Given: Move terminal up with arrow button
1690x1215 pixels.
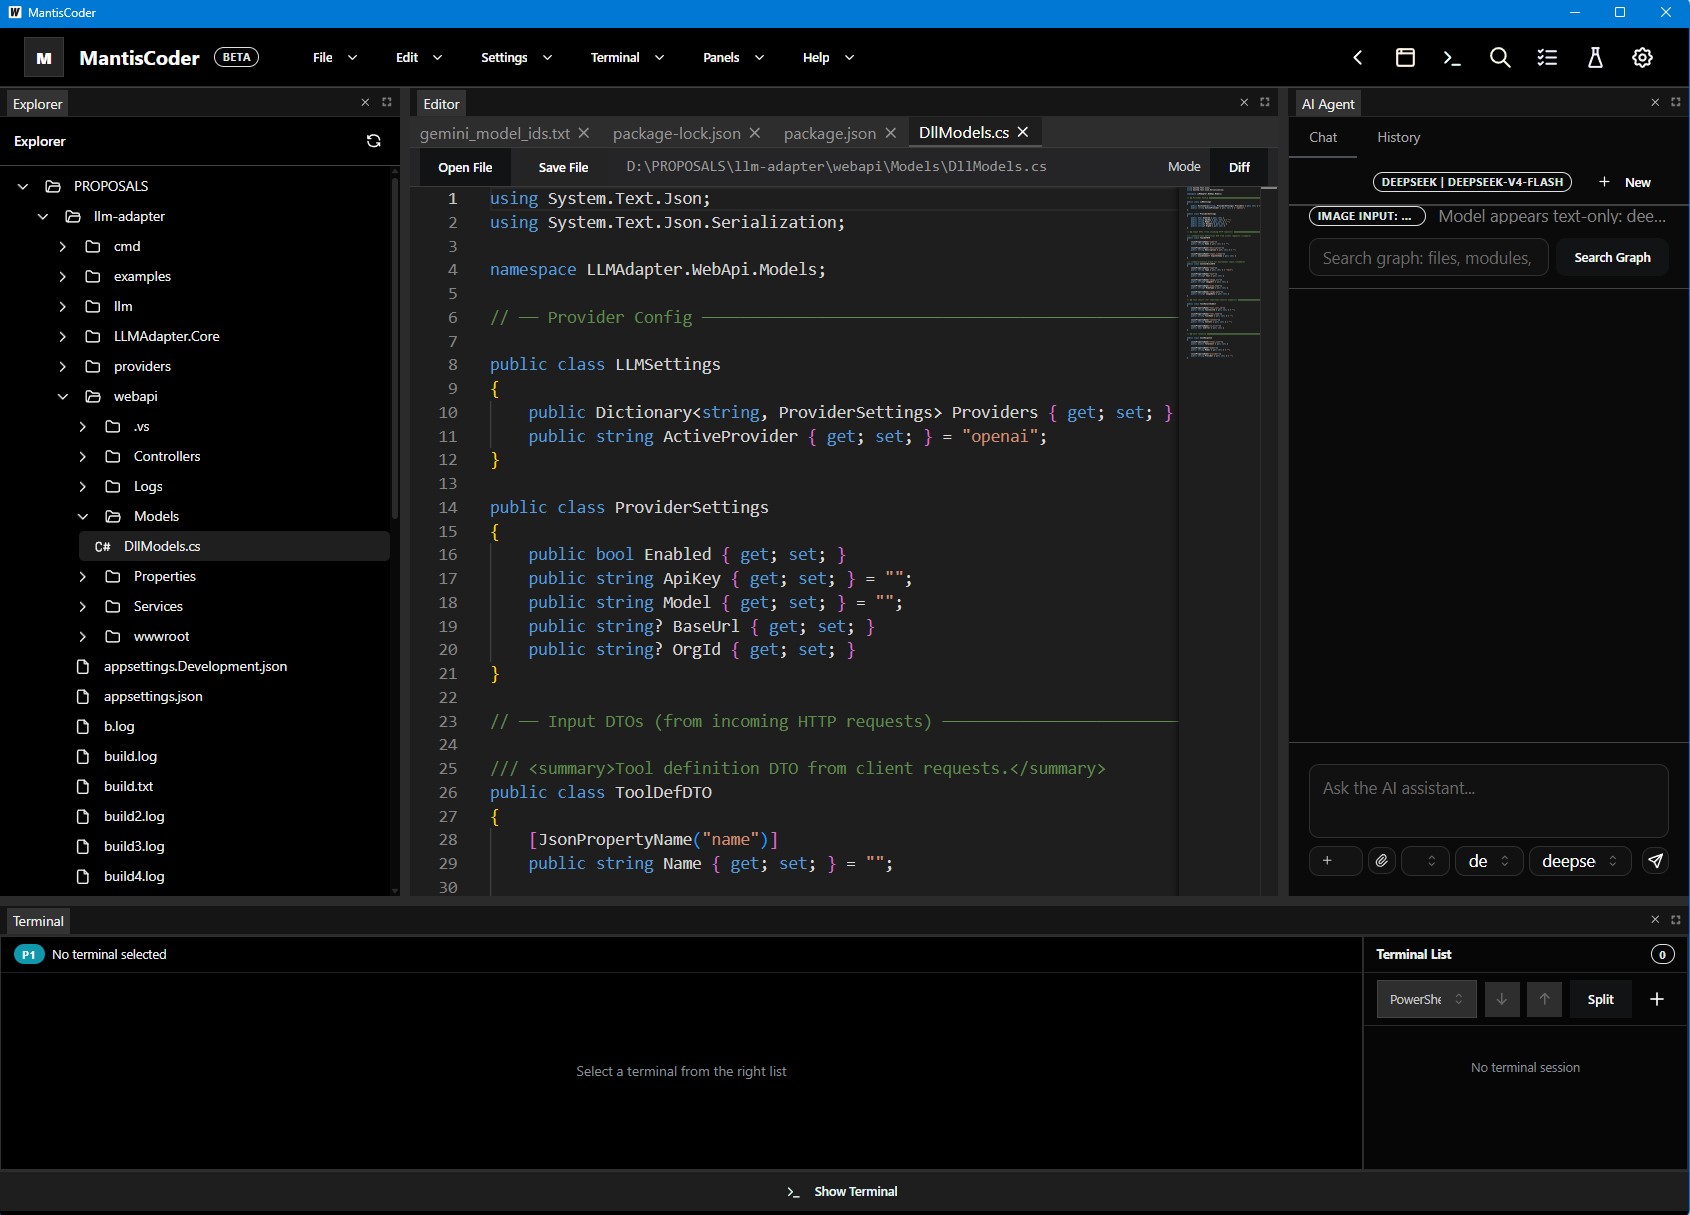Looking at the screenshot, I should point(1545,999).
